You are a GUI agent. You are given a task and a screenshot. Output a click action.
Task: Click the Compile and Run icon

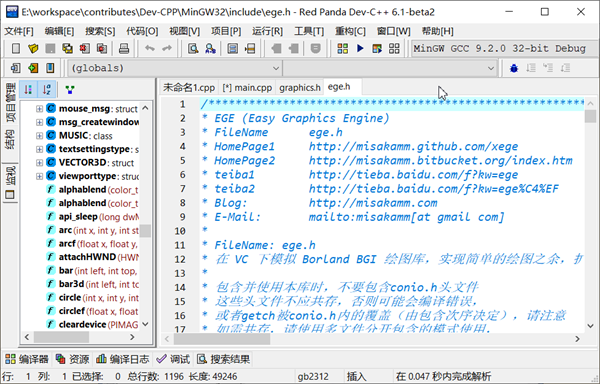pyautogui.click(x=377, y=49)
